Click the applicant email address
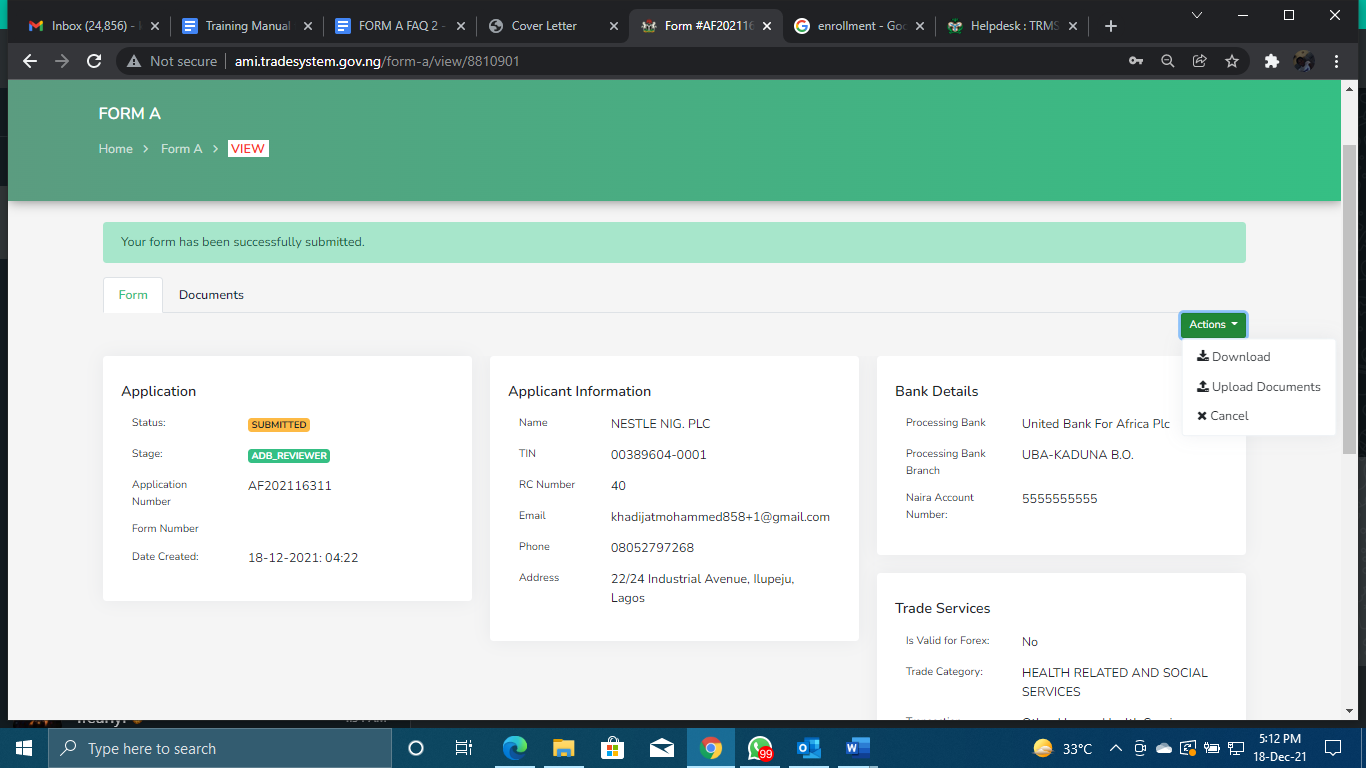The image size is (1366, 768). (x=720, y=517)
